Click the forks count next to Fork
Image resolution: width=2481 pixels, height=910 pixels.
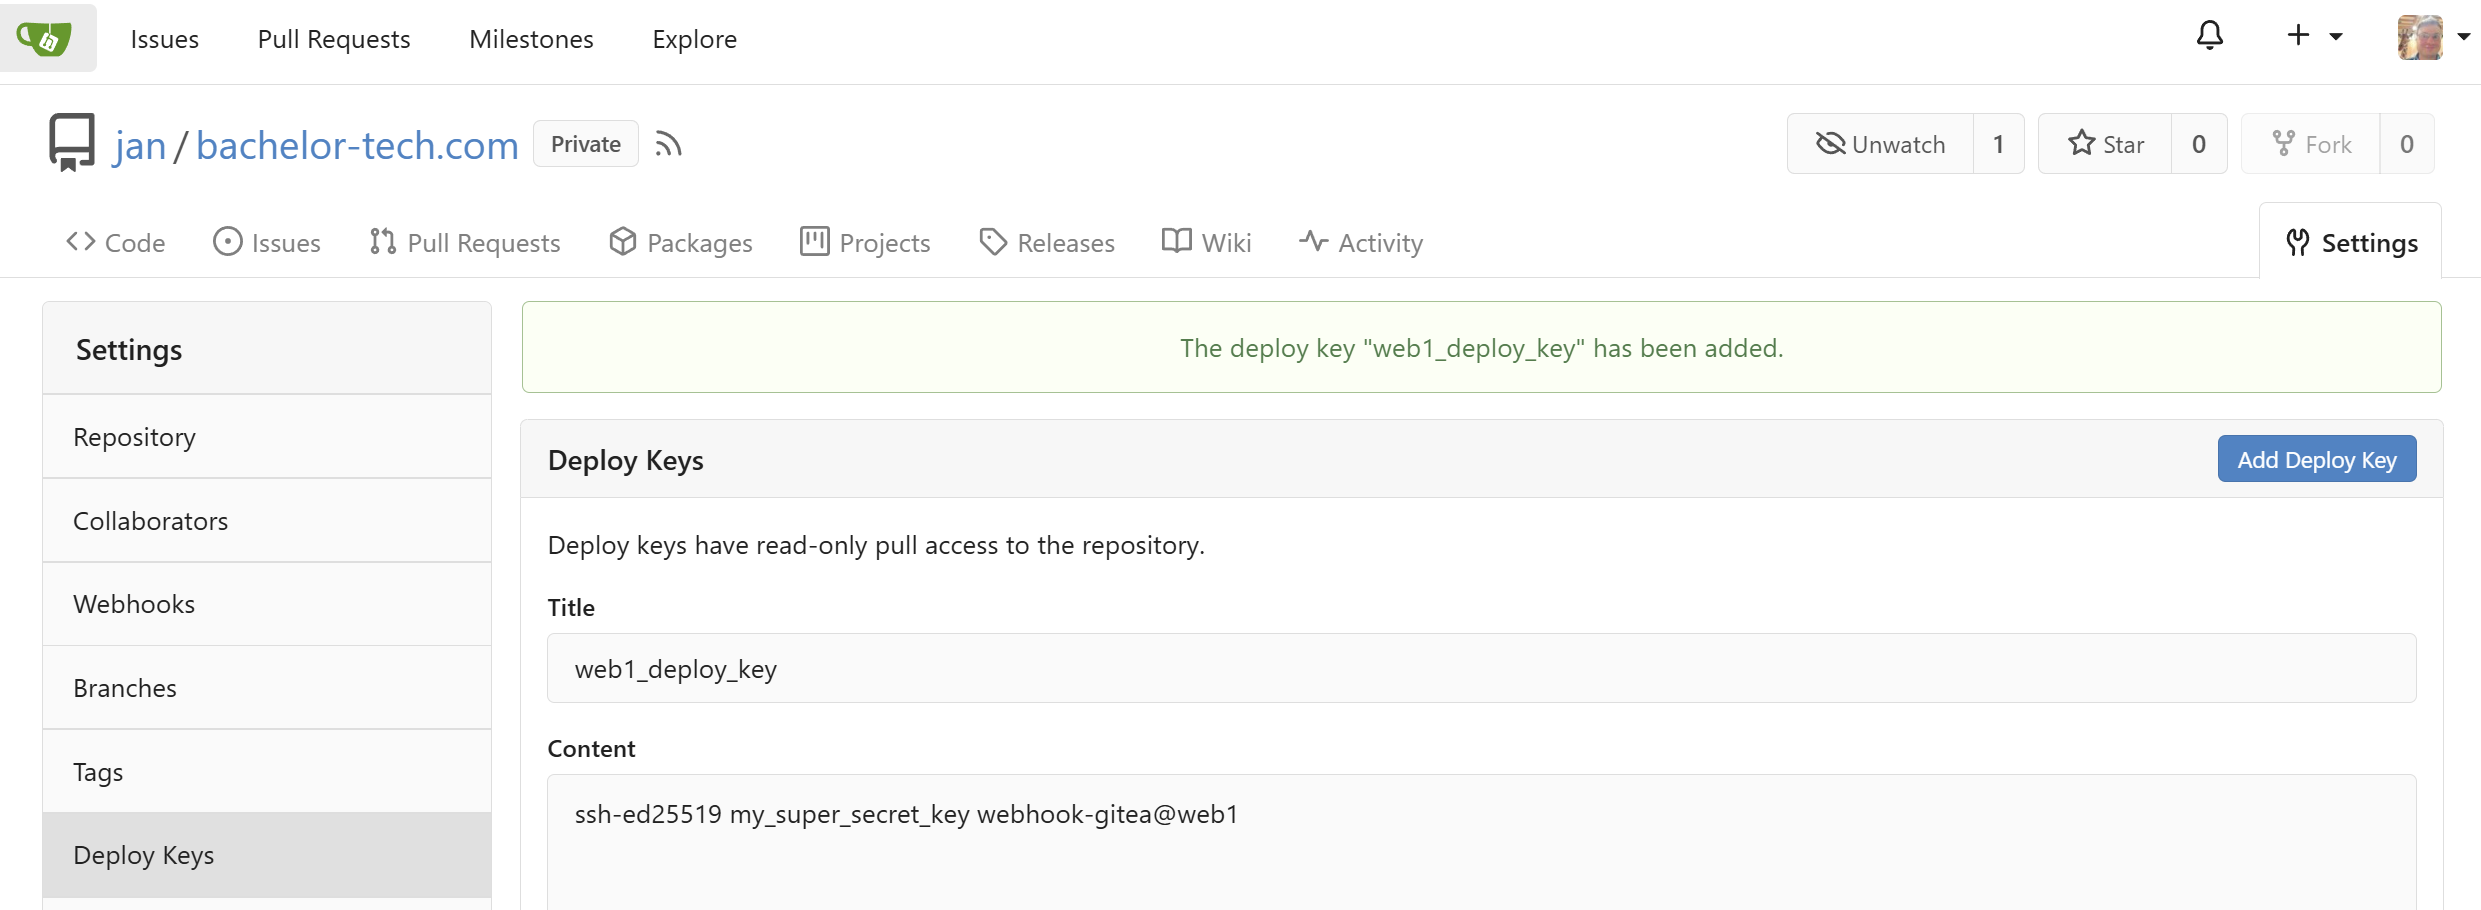coord(2407,144)
